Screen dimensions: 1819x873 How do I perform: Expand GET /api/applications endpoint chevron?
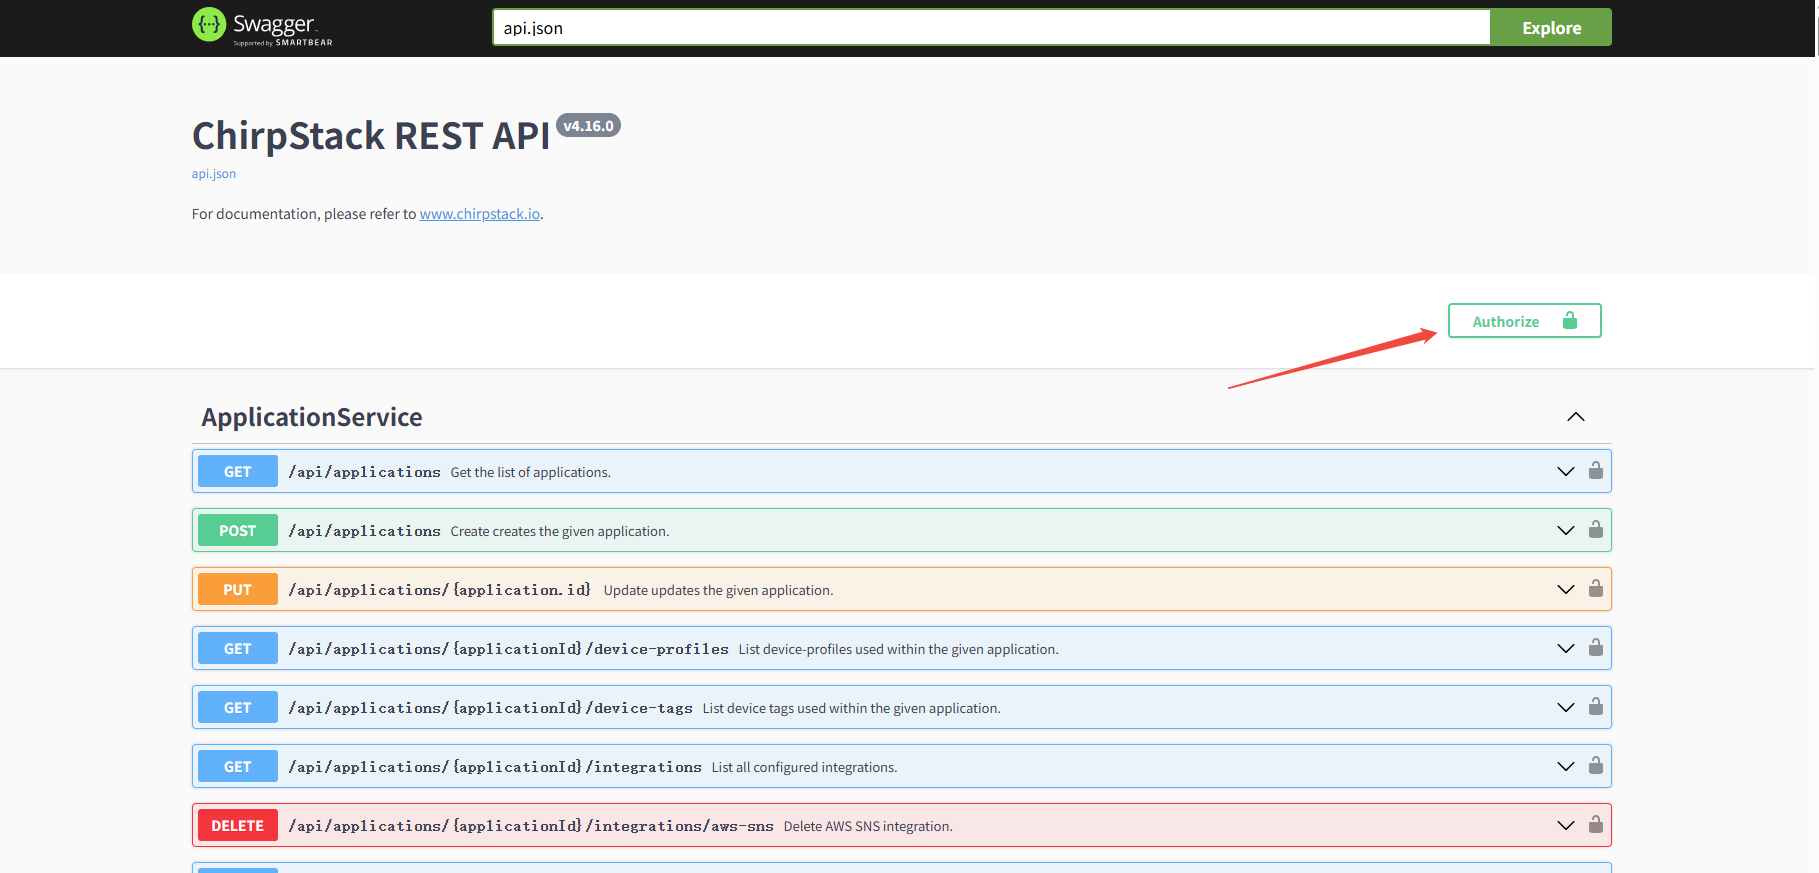[x=1565, y=471]
